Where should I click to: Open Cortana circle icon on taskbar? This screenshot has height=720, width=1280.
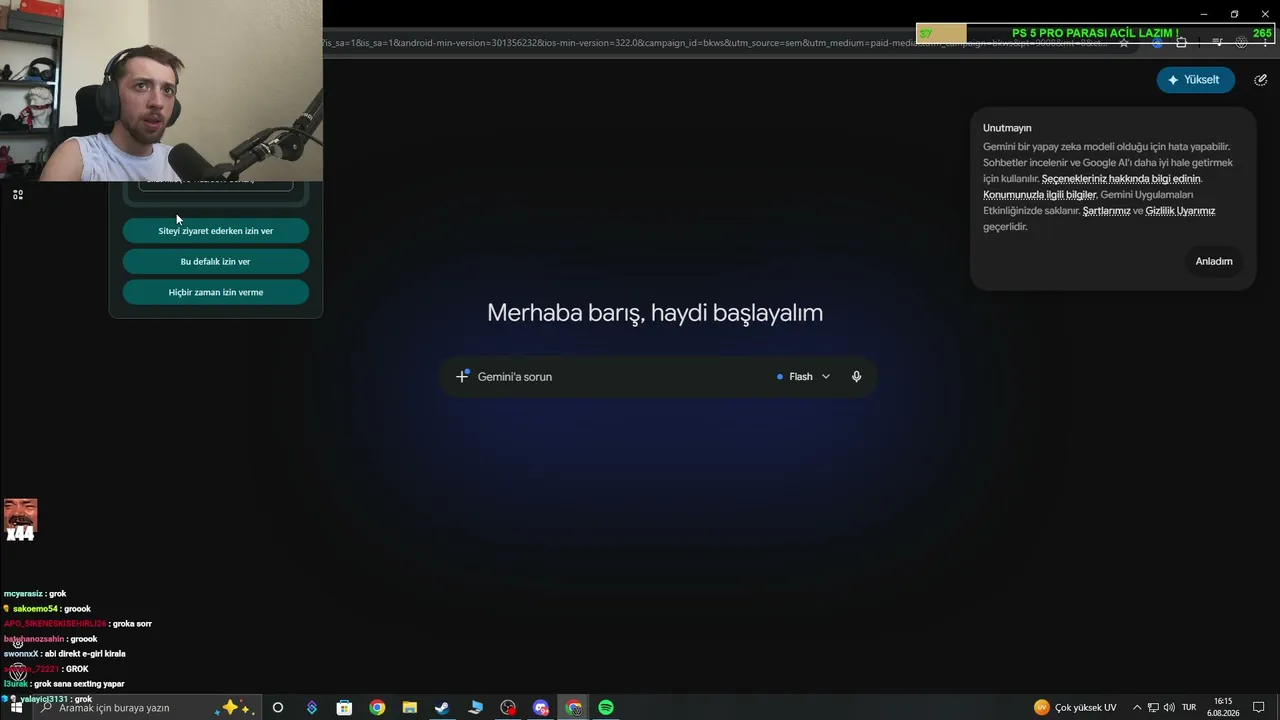[278, 708]
